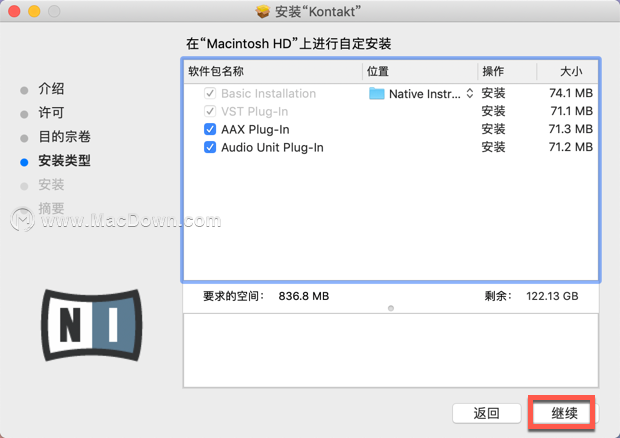Click the Basic Installation package name
The width and height of the screenshot is (620, 438).
tap(268, 94)
